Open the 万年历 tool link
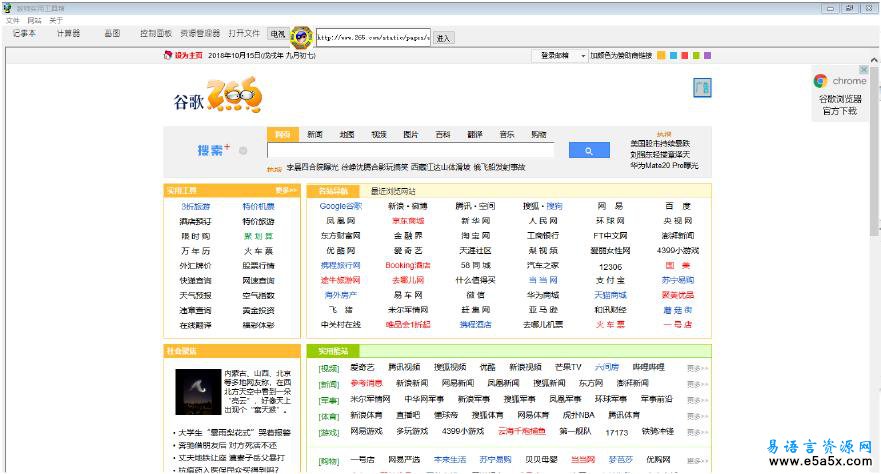The height and width of the screenshot is (474, 881). (195, 251)
